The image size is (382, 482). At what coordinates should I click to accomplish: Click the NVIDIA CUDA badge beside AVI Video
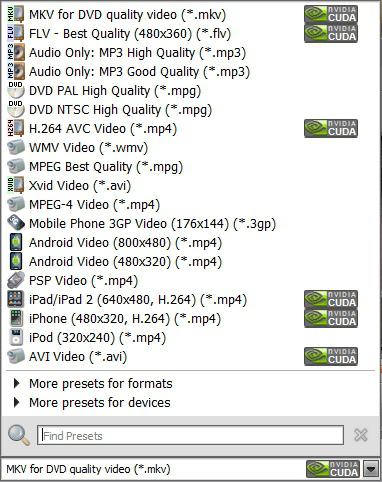pyautogui.click(x=331, y=356)
